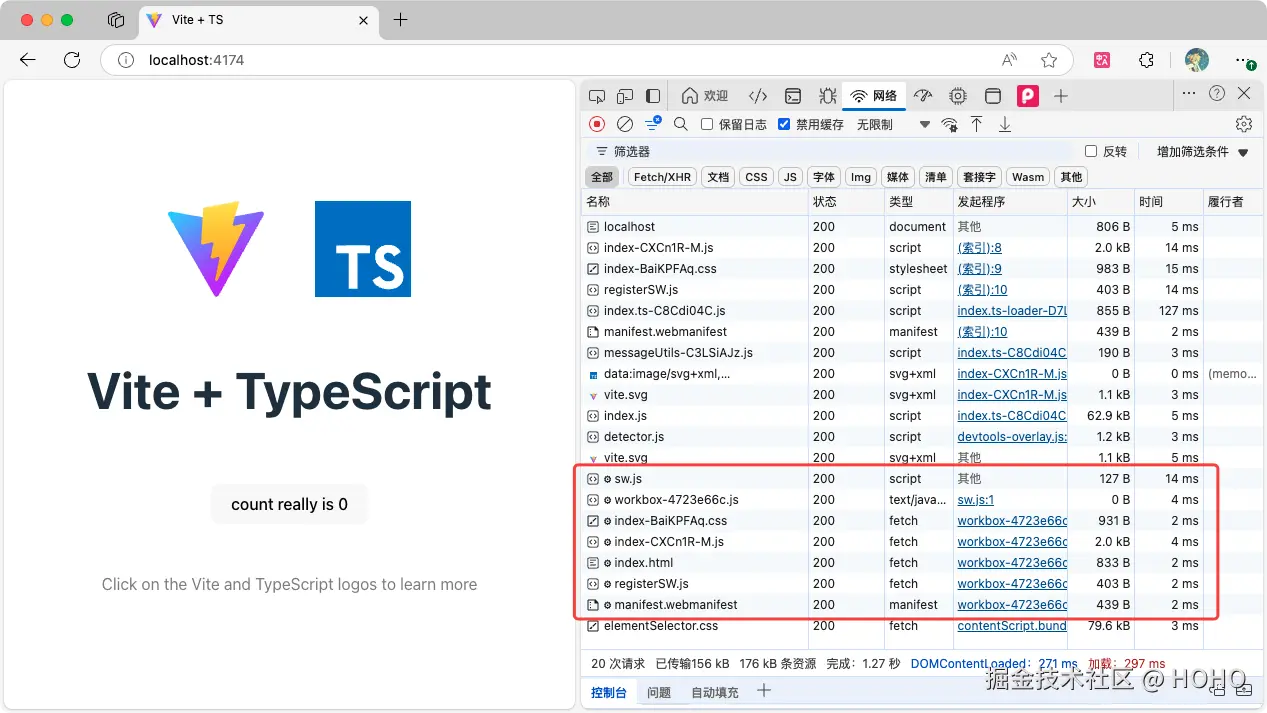The height and width of the screenshot is (713, 1267).
Task: Filter requests by Img
Action: coord(860,177)
